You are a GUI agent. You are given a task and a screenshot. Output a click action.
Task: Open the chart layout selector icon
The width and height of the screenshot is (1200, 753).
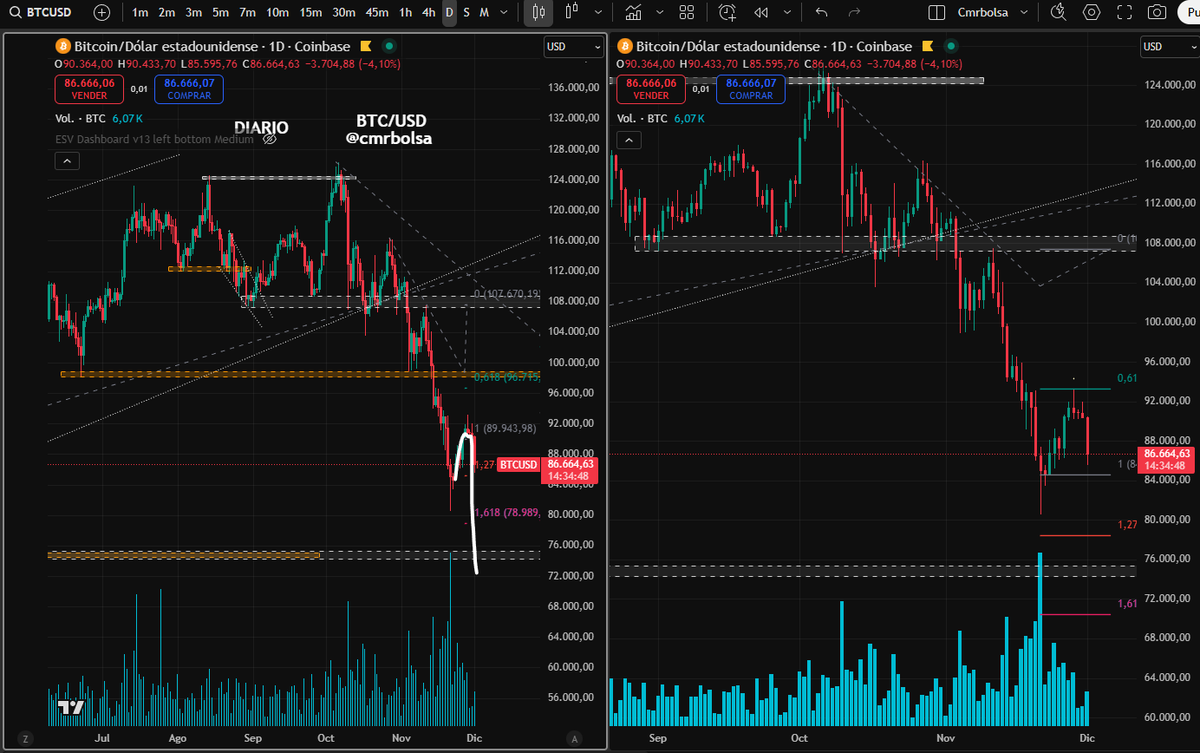pos(936,12)
